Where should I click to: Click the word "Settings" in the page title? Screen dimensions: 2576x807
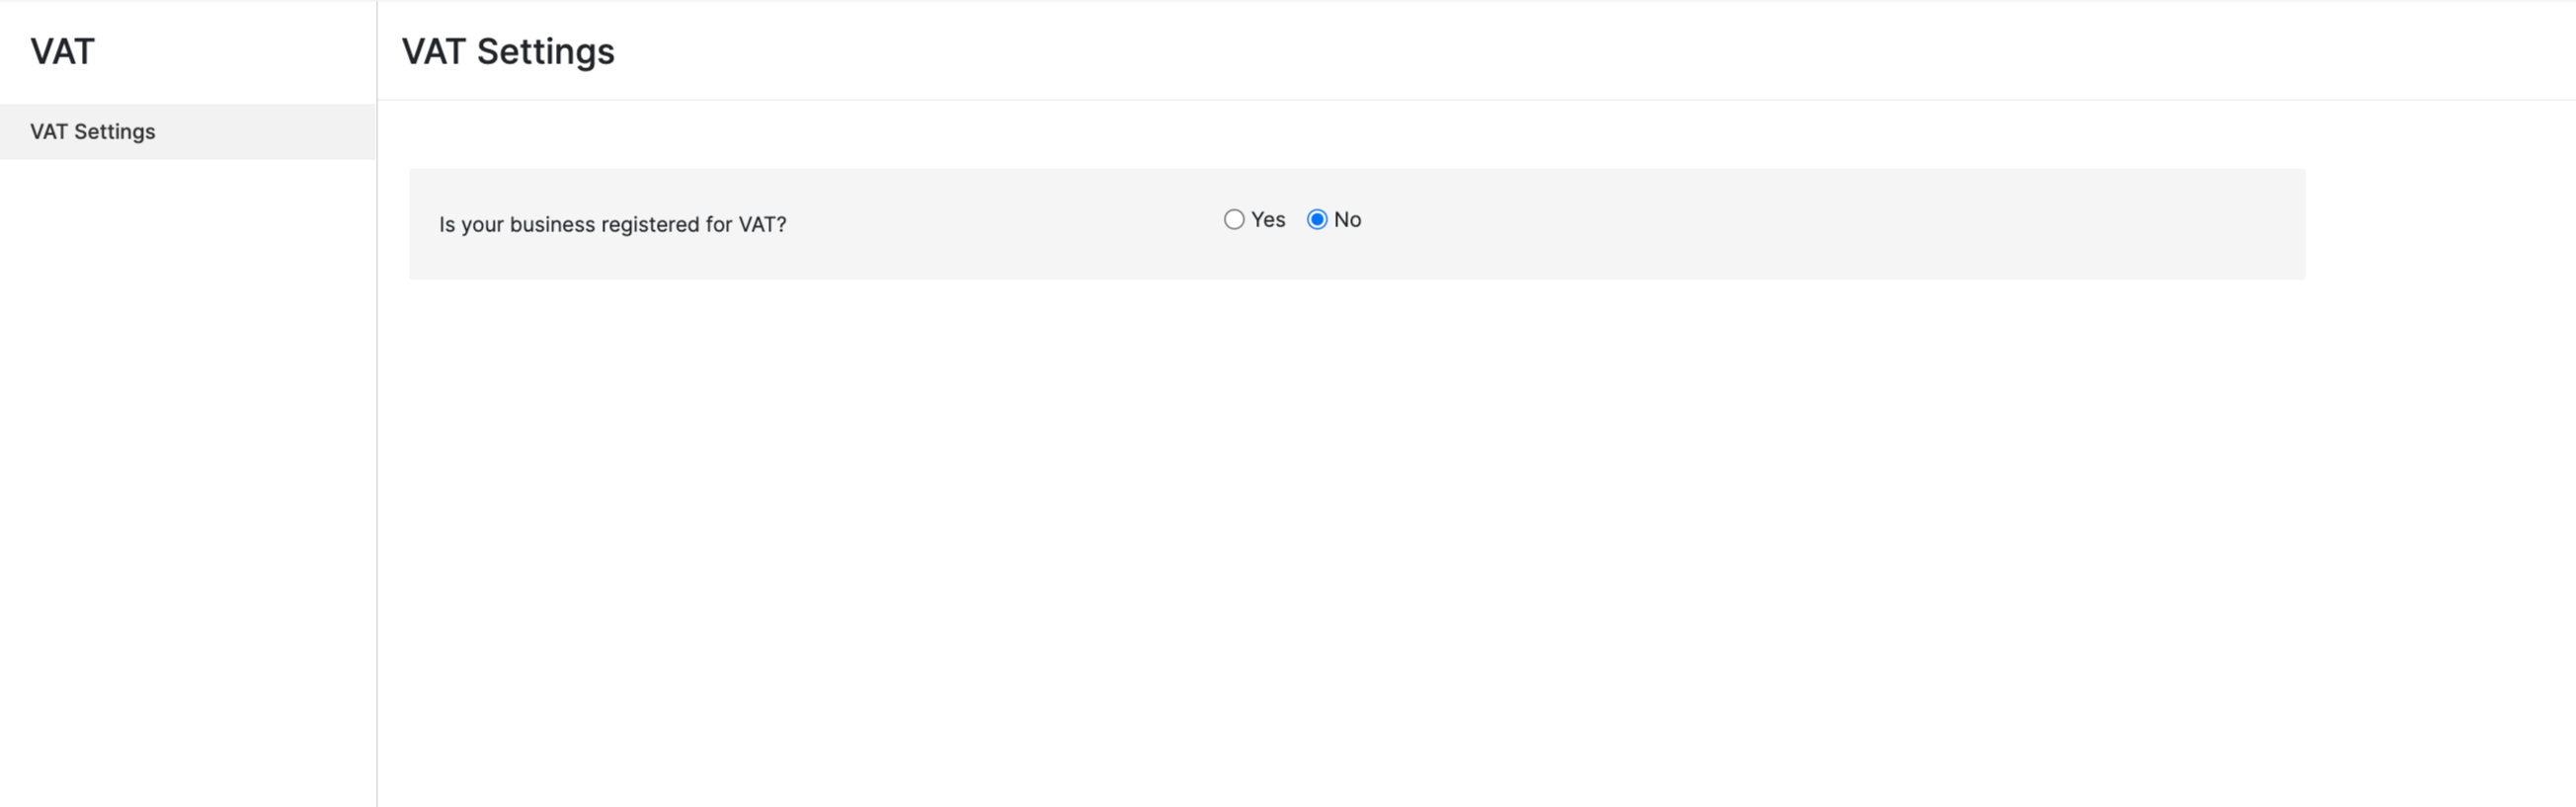(x=545, y=51)
